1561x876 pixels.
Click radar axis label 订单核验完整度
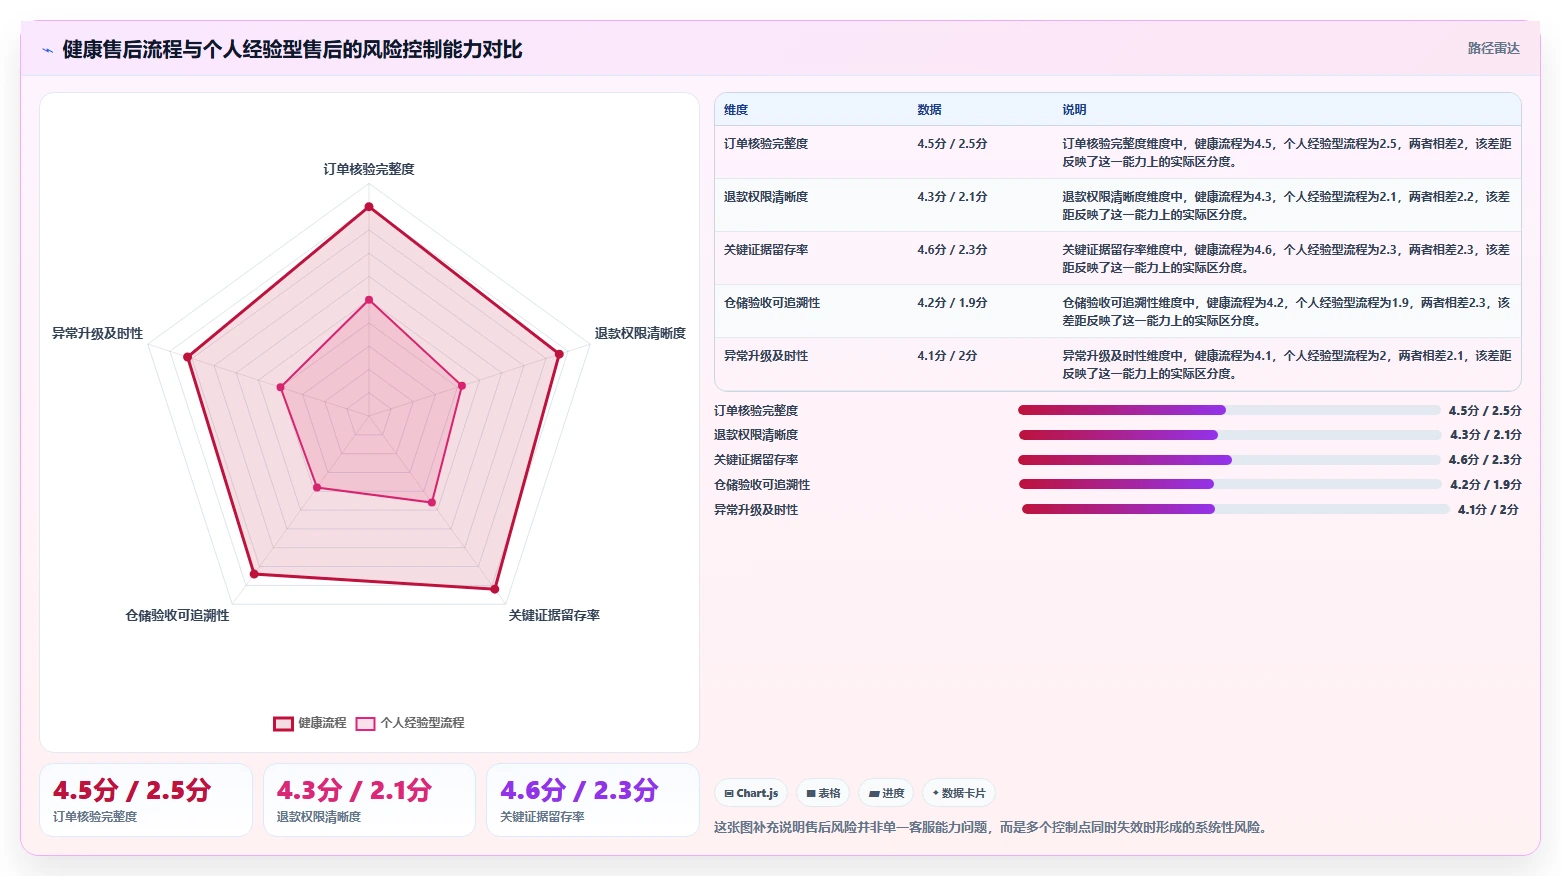coord(369,169)
